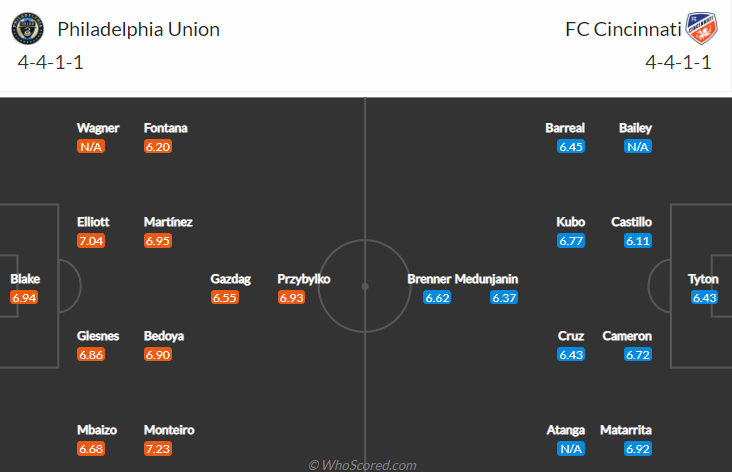Click Tyton's 6.43 rating badge
The width and height of the screenshot is (732, 472).
coord(704,298)
